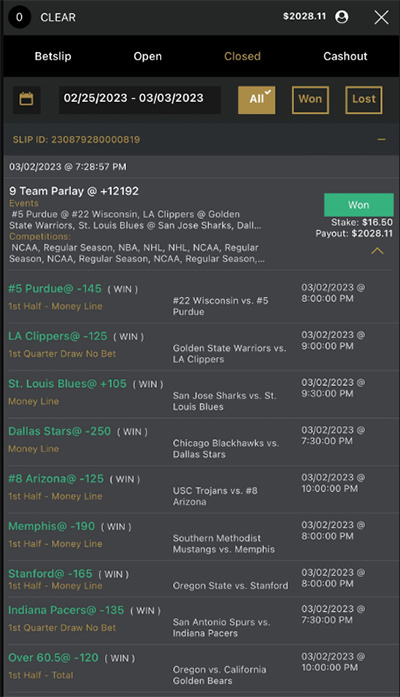Click the bet count circle showing 0
Image resolution: width=400 pixels, height=697 pixels.
(19, 17)
